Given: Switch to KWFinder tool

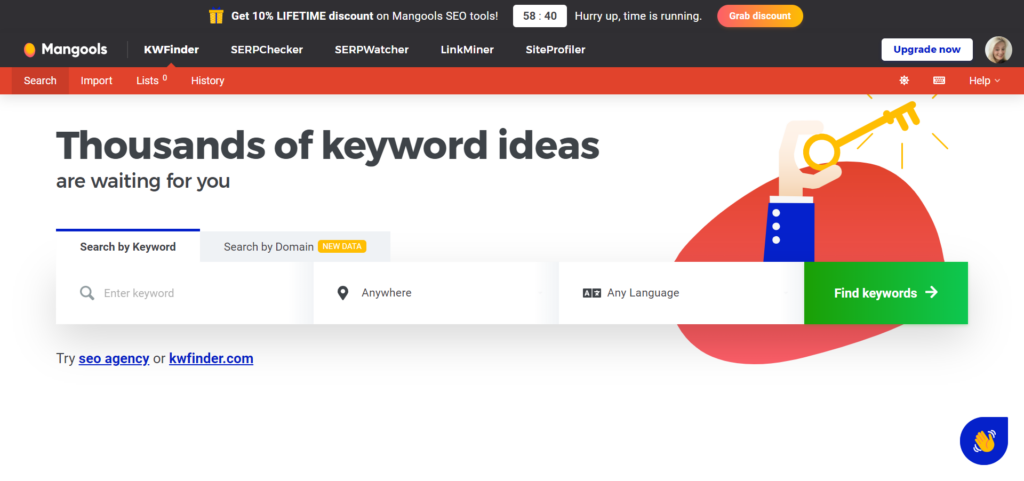Looking at the screenshot, I should (x=171, y=50).
